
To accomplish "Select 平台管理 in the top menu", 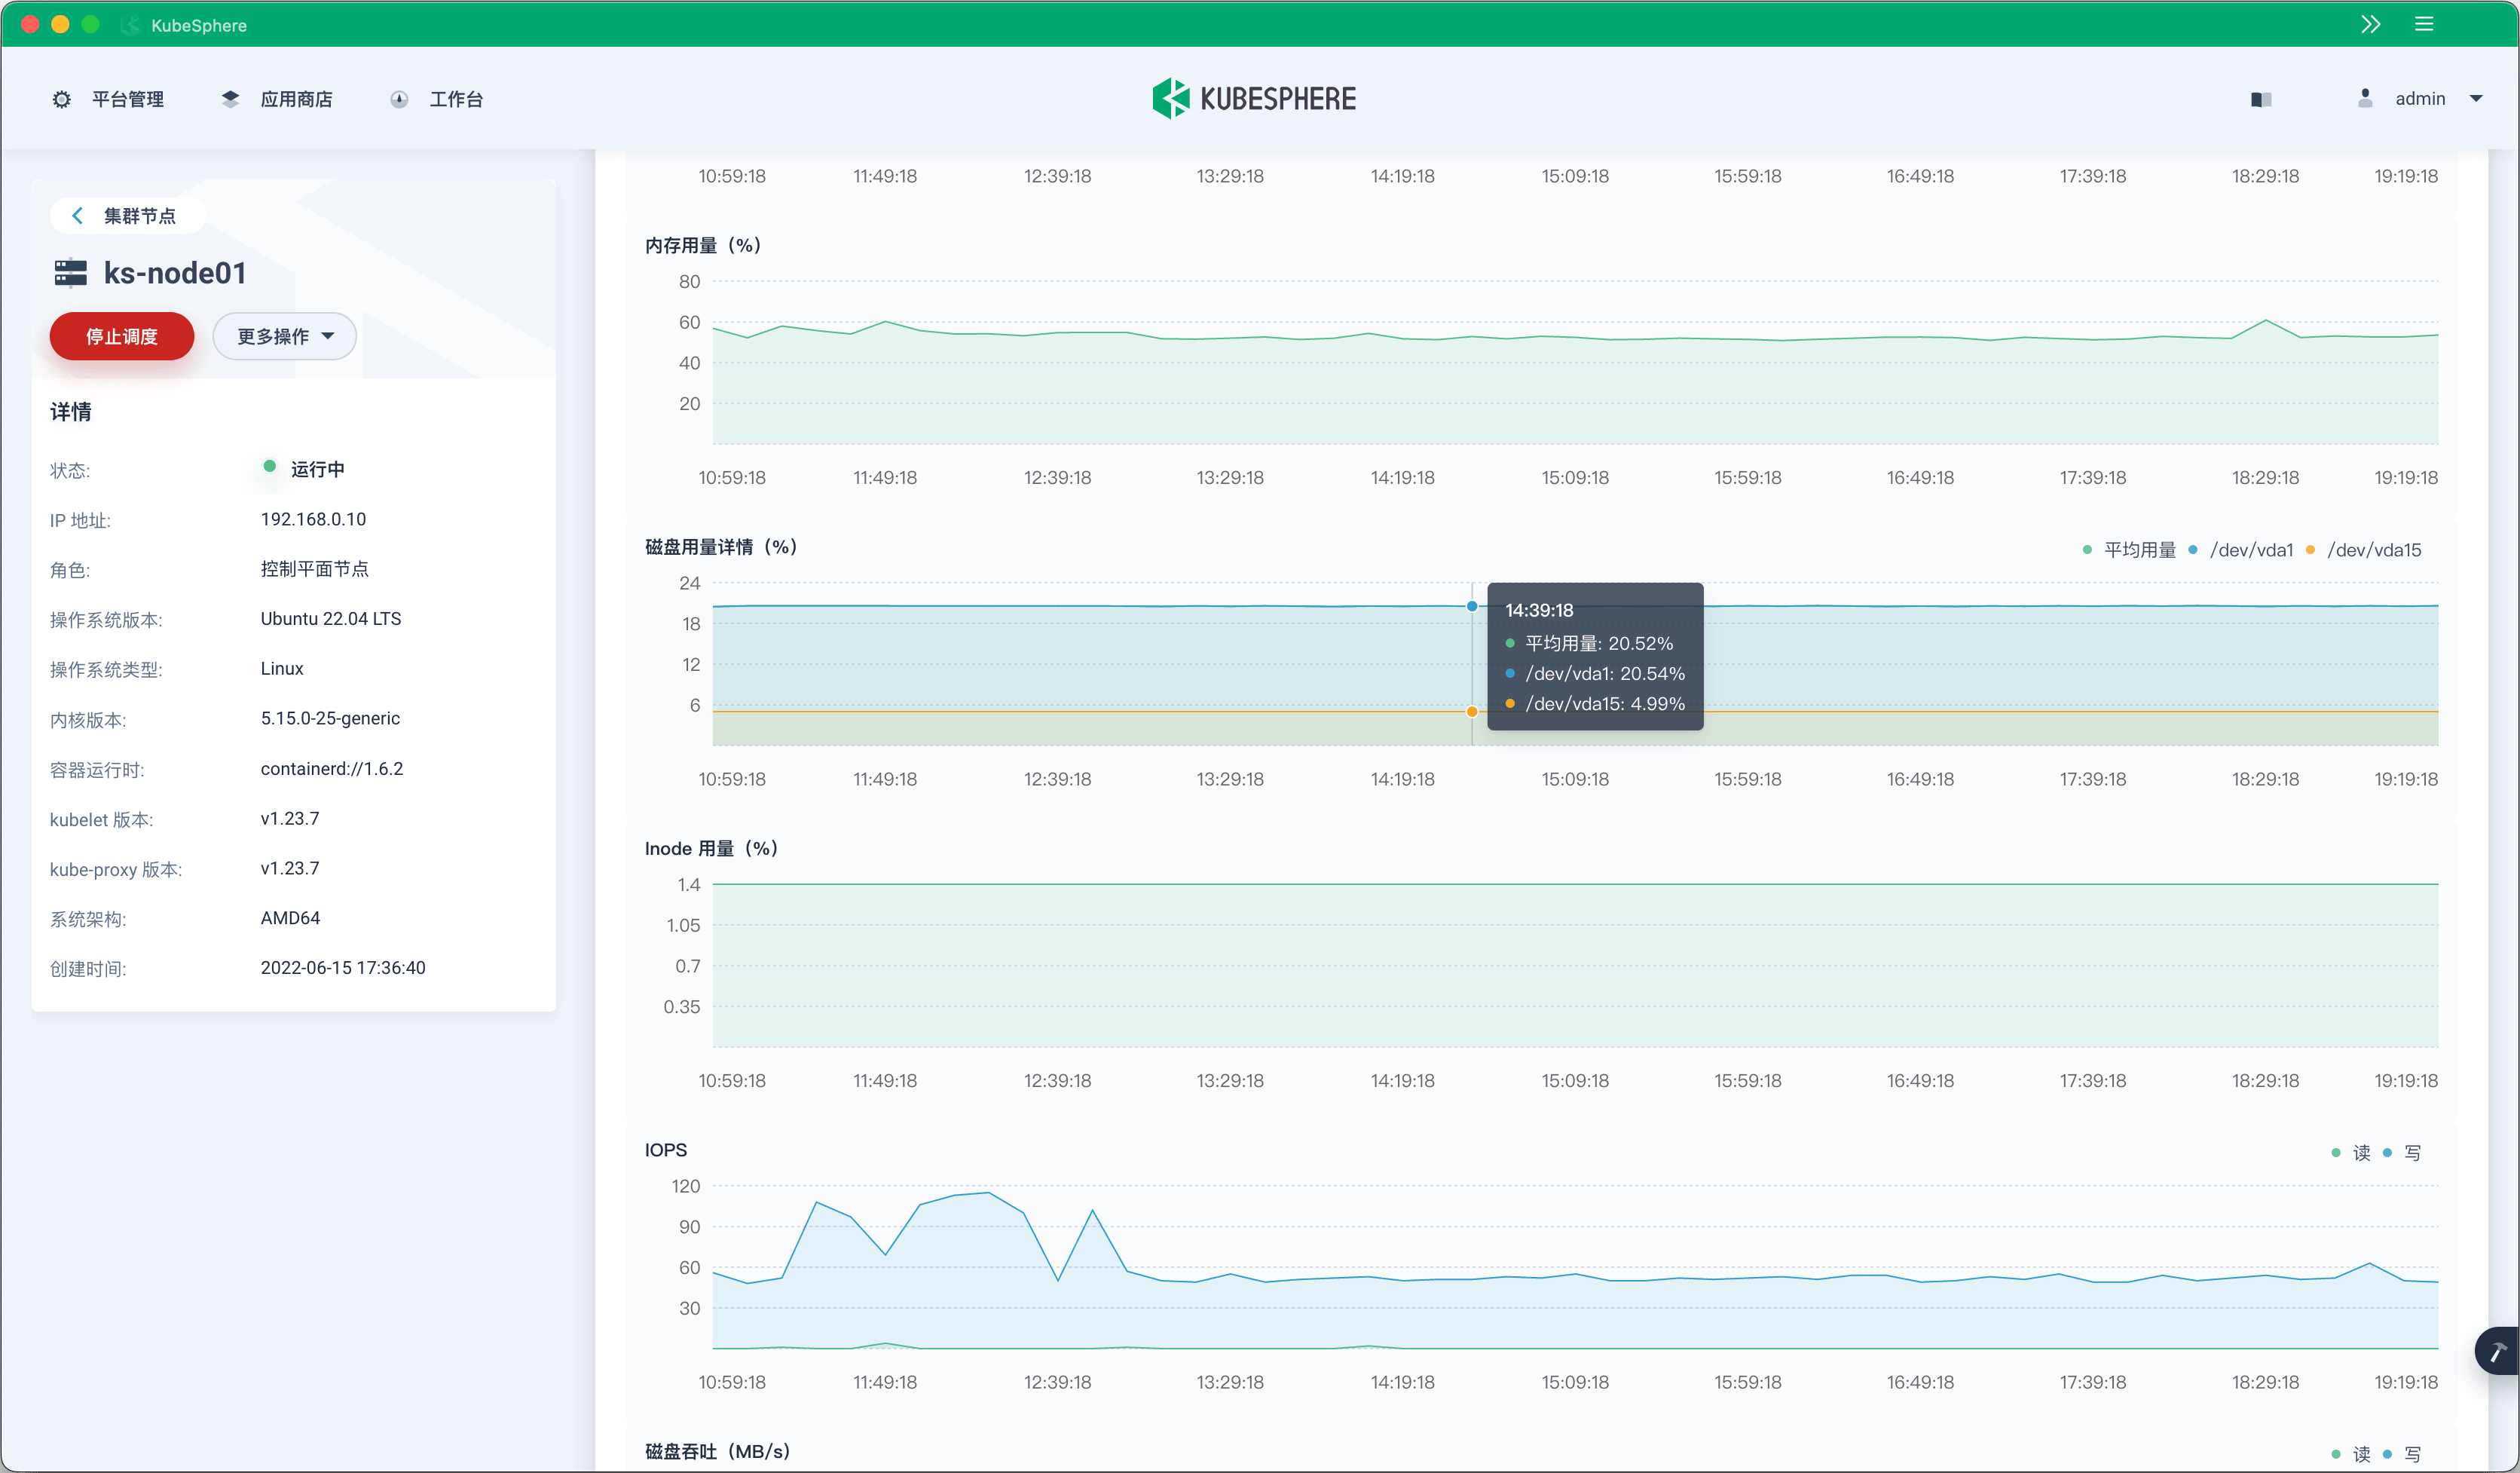I will coord(127,98).
